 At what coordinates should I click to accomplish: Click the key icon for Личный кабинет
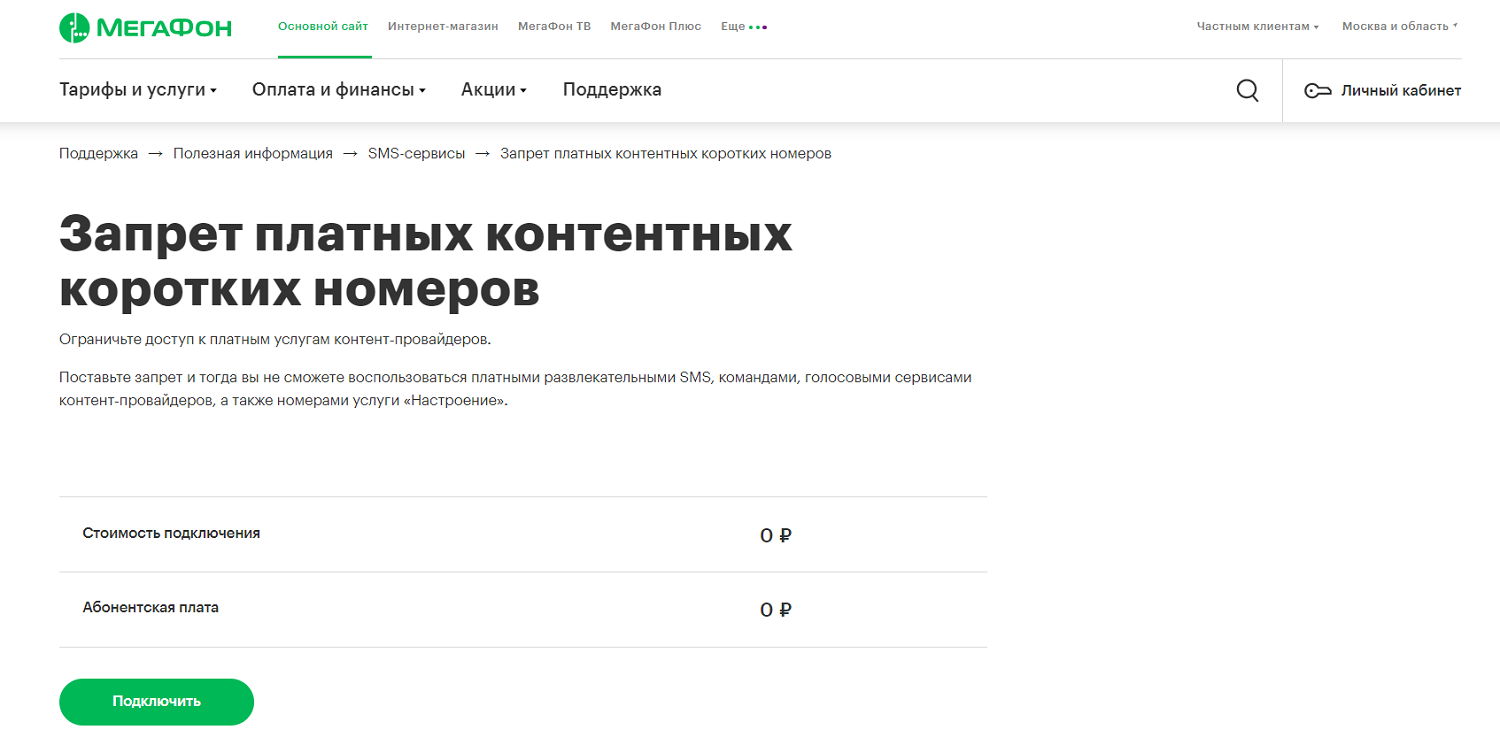(1317, 91)
